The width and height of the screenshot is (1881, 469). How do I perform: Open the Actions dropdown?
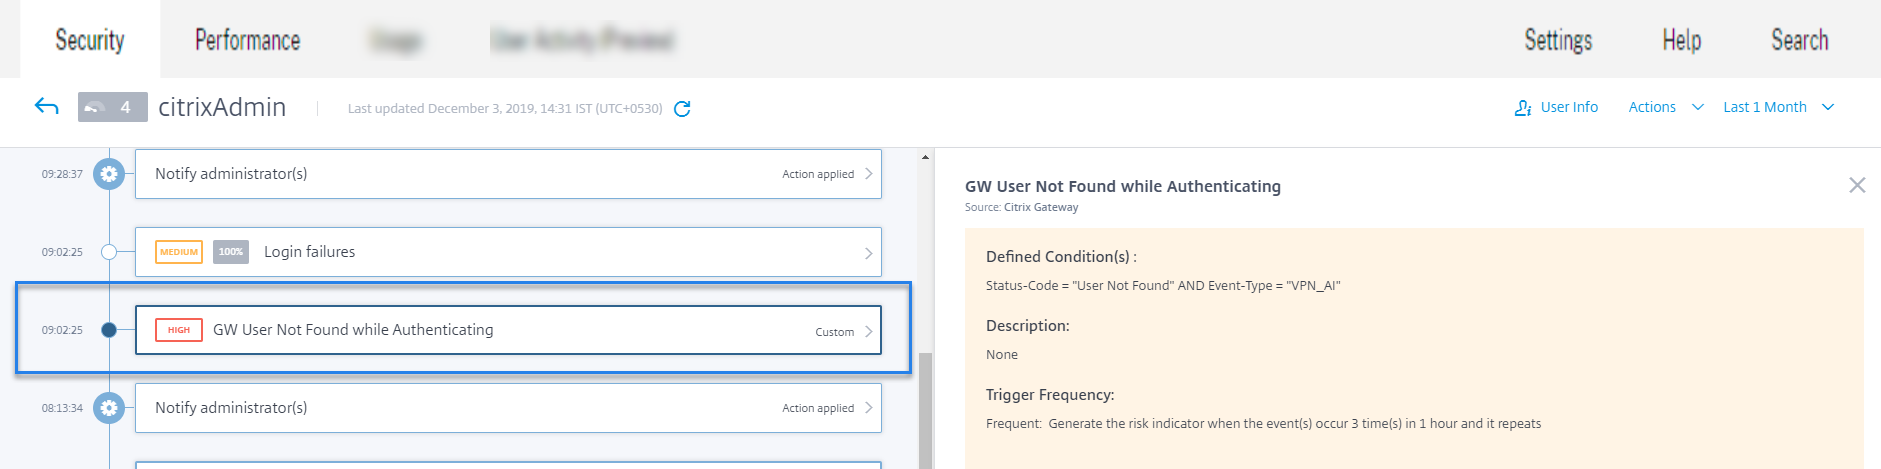click(x=1665, y=107)
